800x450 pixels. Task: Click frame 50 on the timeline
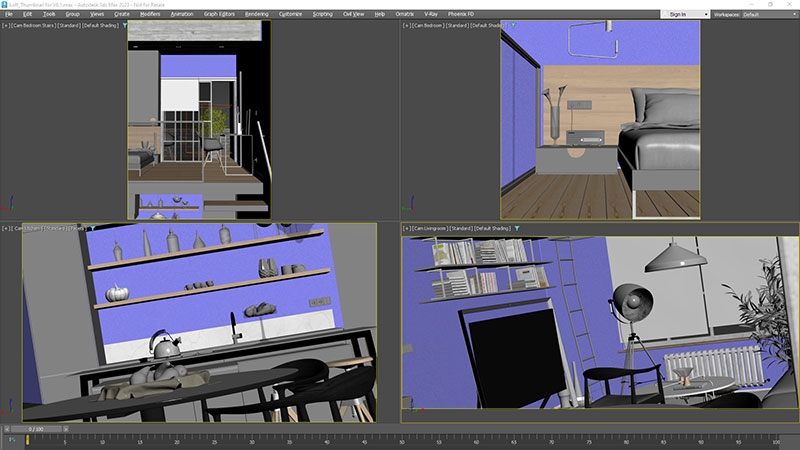(402, 442)
